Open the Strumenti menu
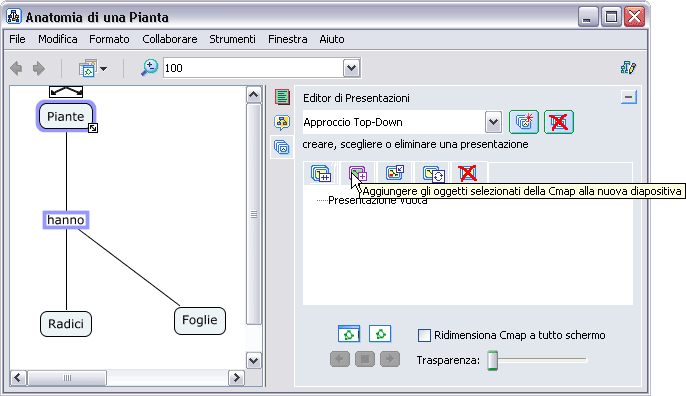Image resolution: width=686 pixels, height=396 pixels. click(232, 39)
